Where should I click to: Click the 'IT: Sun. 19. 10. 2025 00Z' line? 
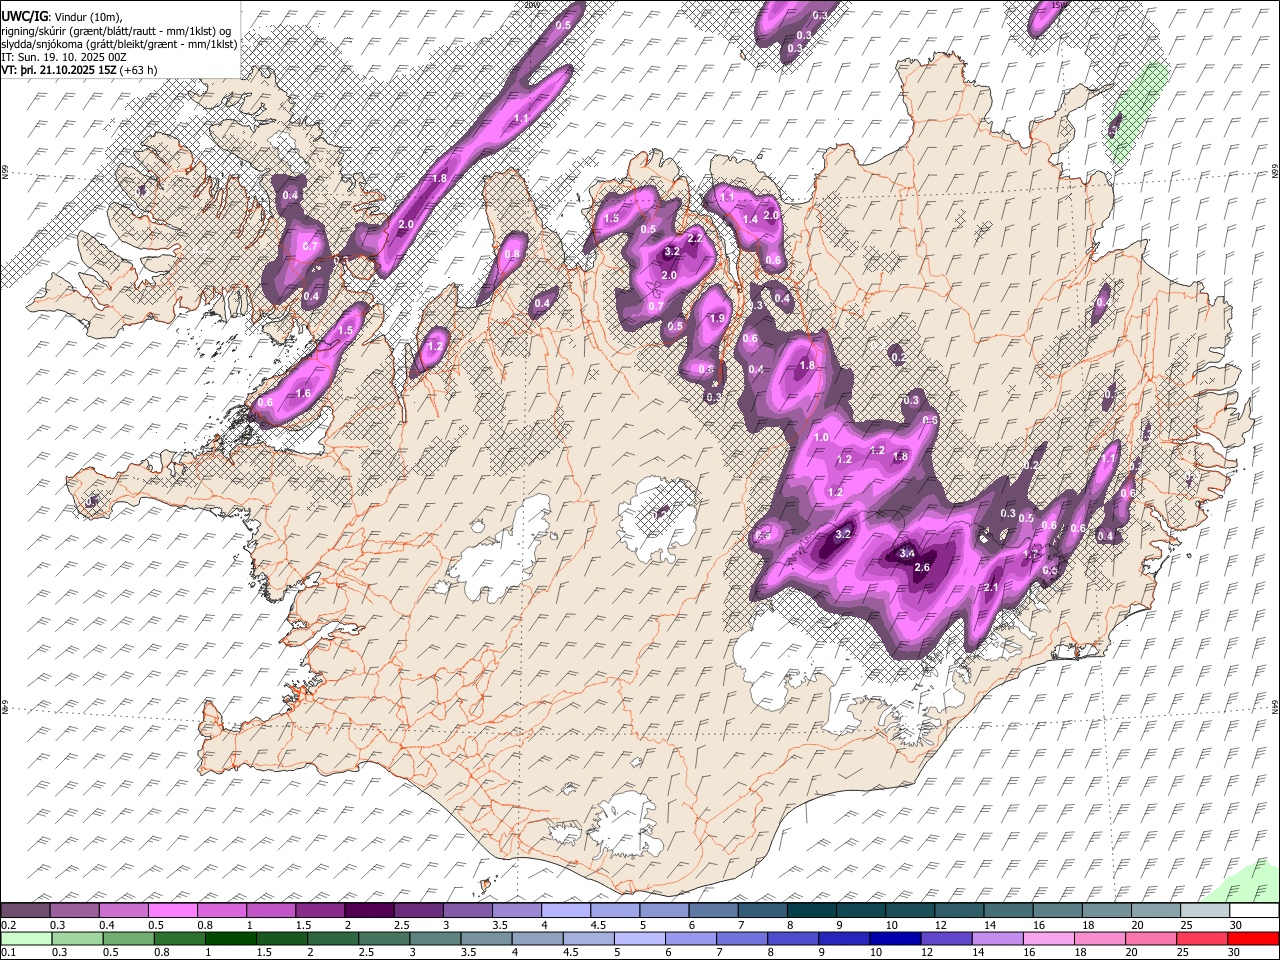pos(64,57)
